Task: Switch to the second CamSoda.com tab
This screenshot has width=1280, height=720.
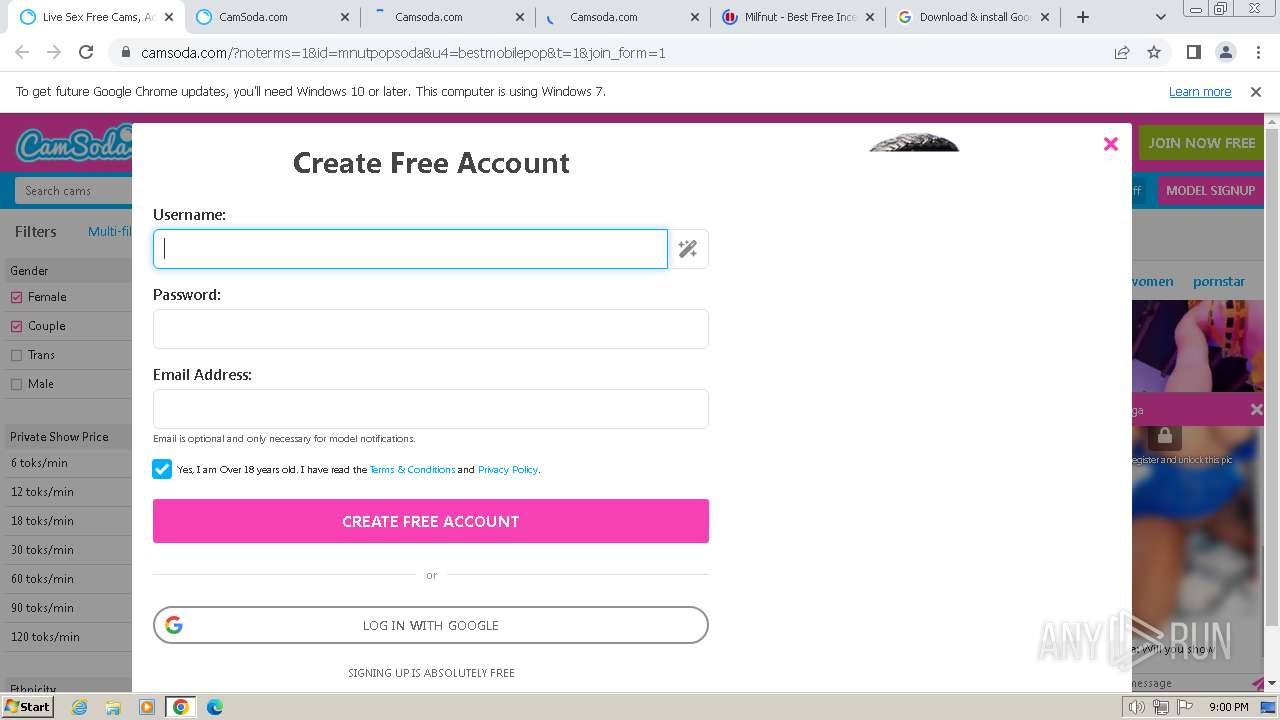Action: pos(272,17)
